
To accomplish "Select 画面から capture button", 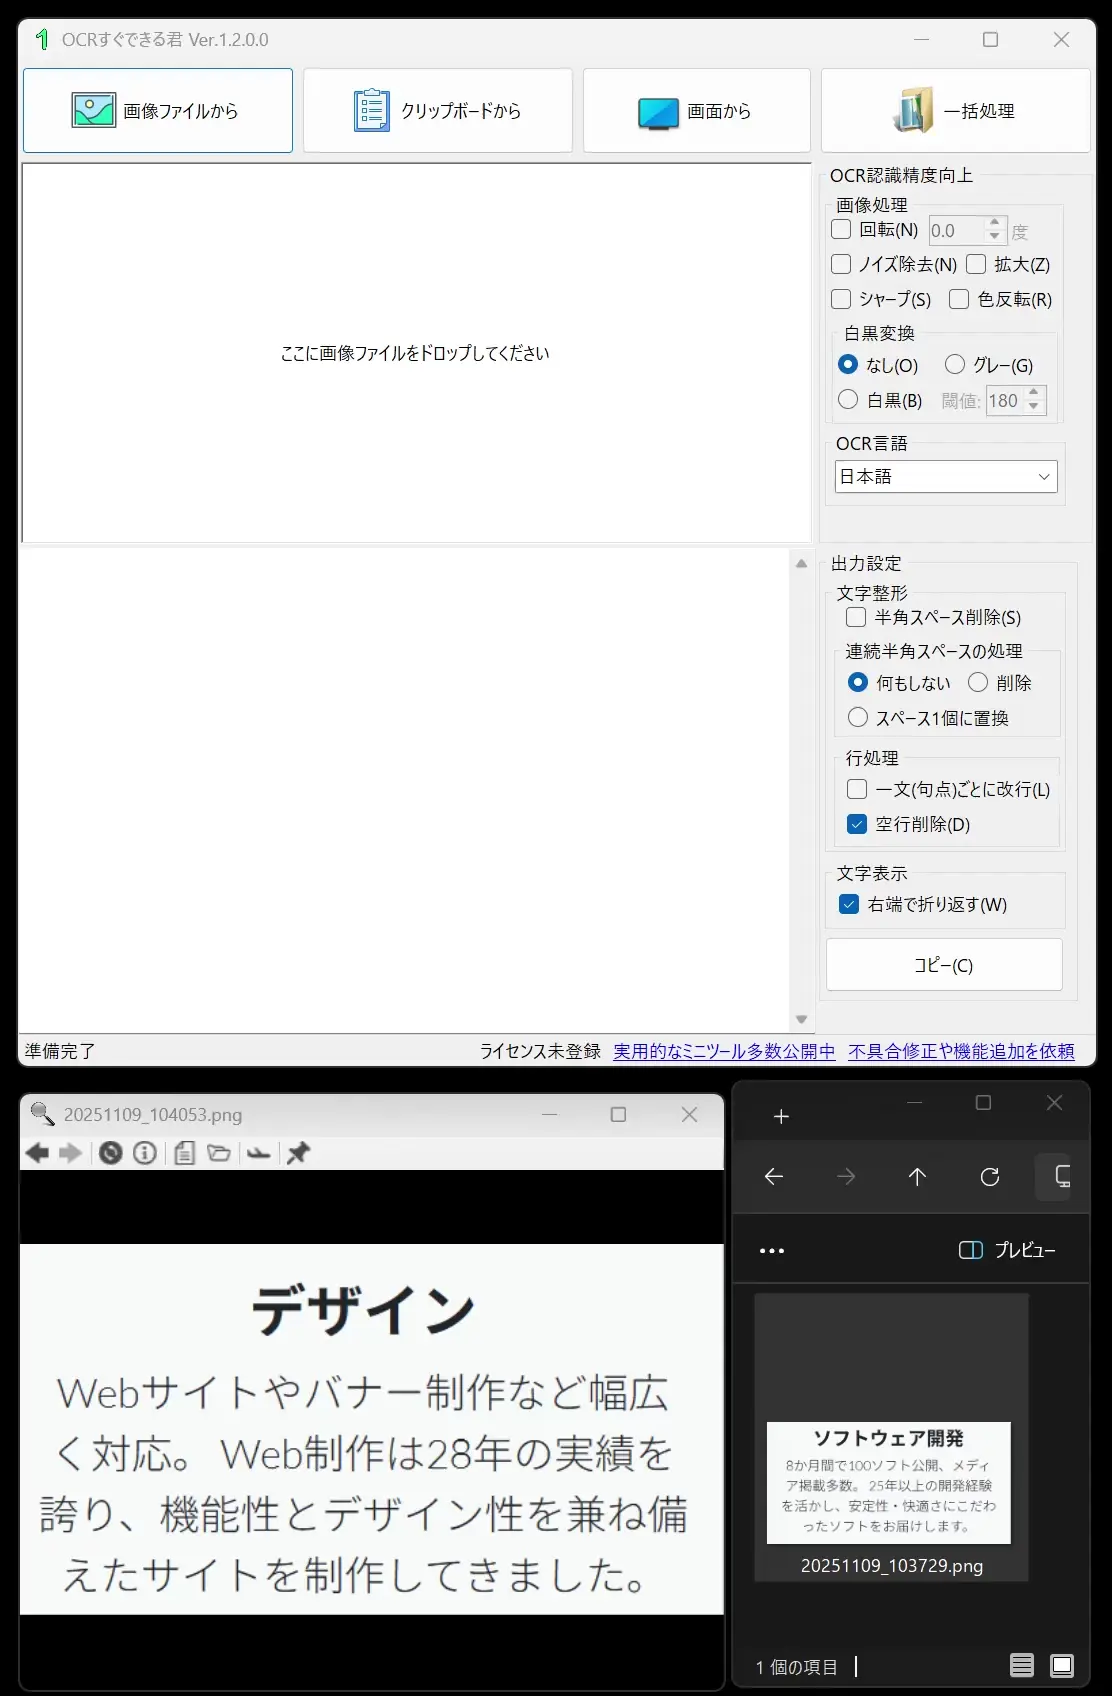I will 697,110.
